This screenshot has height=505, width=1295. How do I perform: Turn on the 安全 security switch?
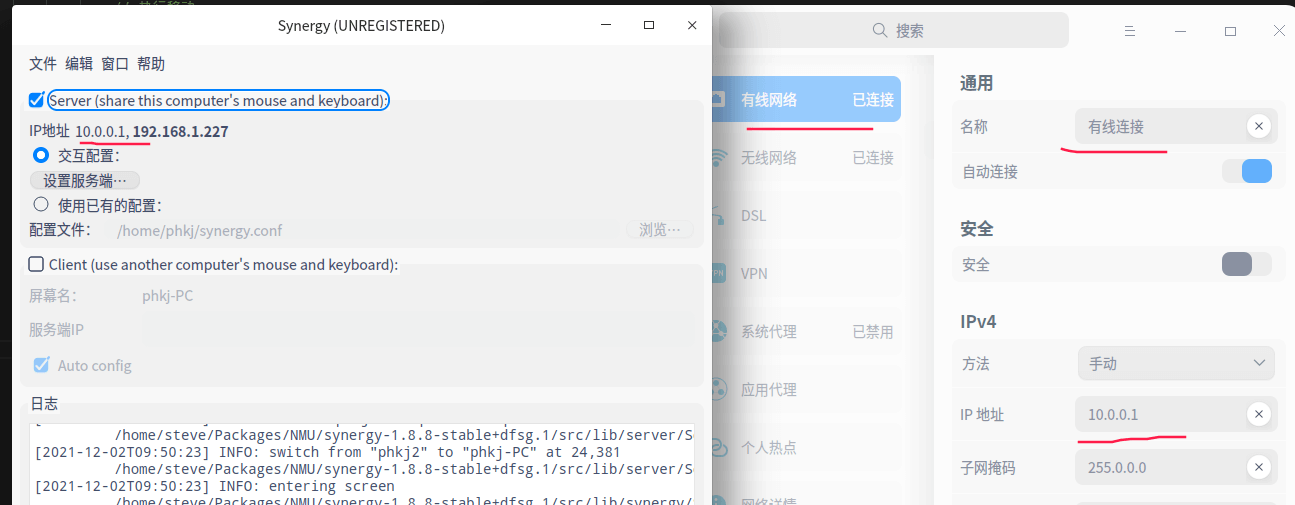pyautogui.click(x=1247, y=264)
